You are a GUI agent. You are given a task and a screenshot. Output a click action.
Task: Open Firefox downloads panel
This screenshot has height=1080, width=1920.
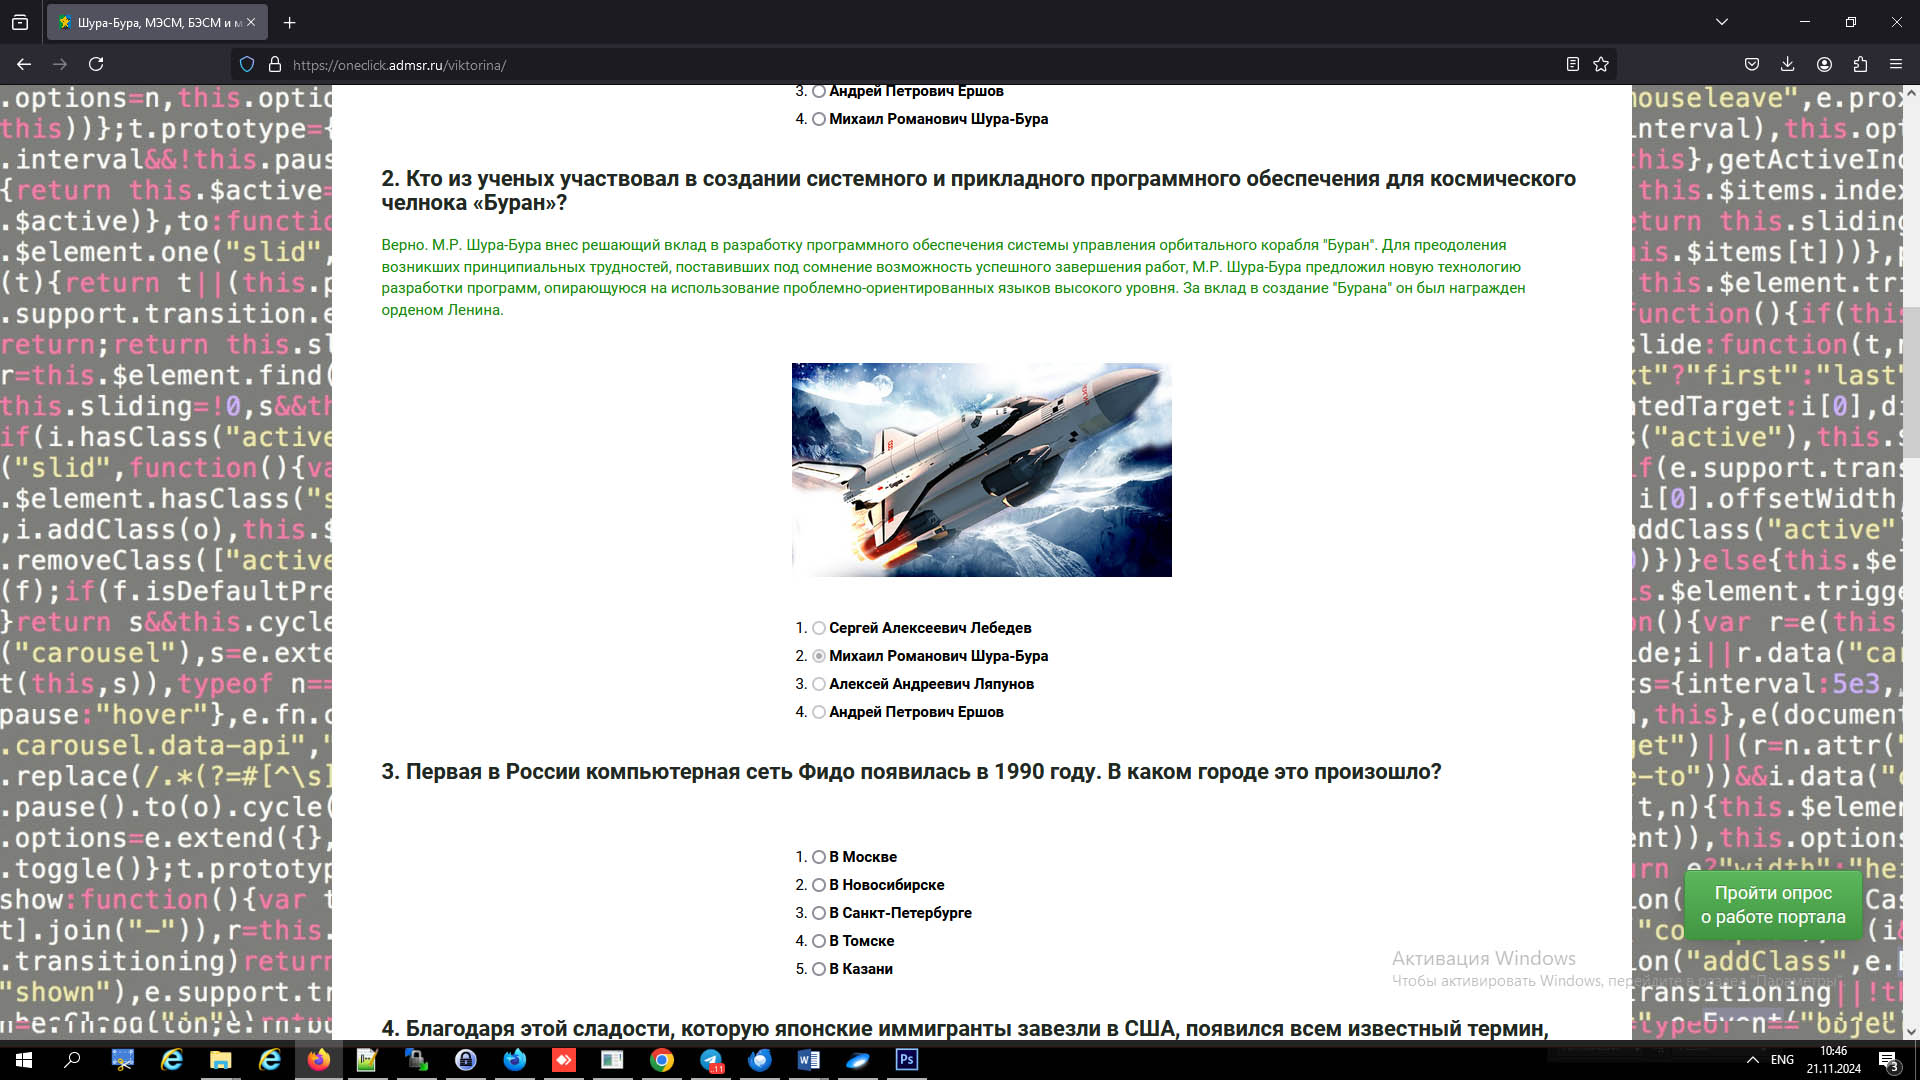pyautogui.click(x=1787, y=64)
